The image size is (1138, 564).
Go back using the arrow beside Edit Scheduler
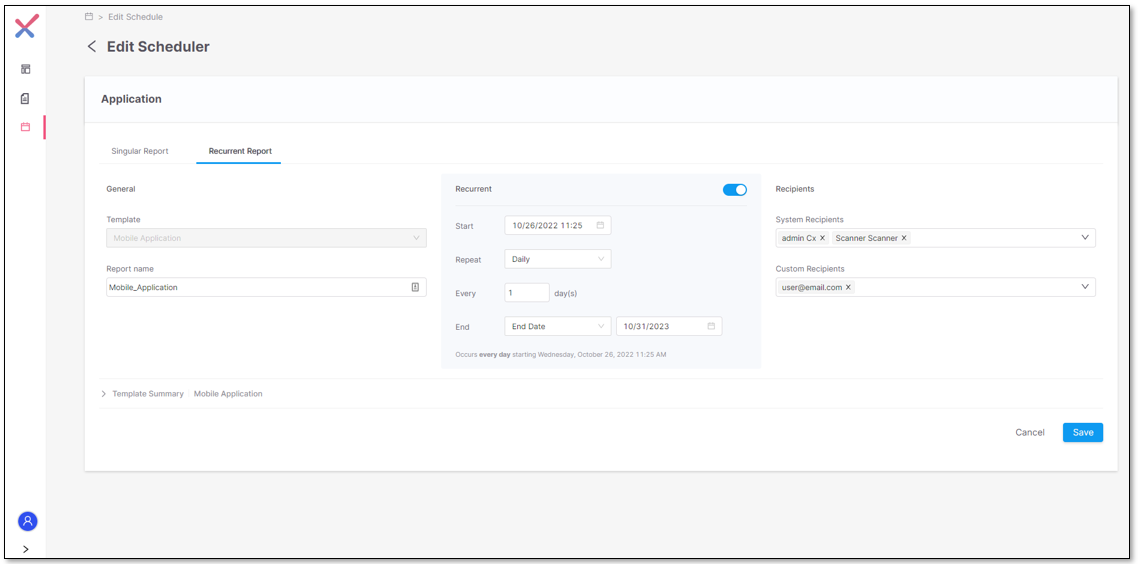(x=92, y=47)
